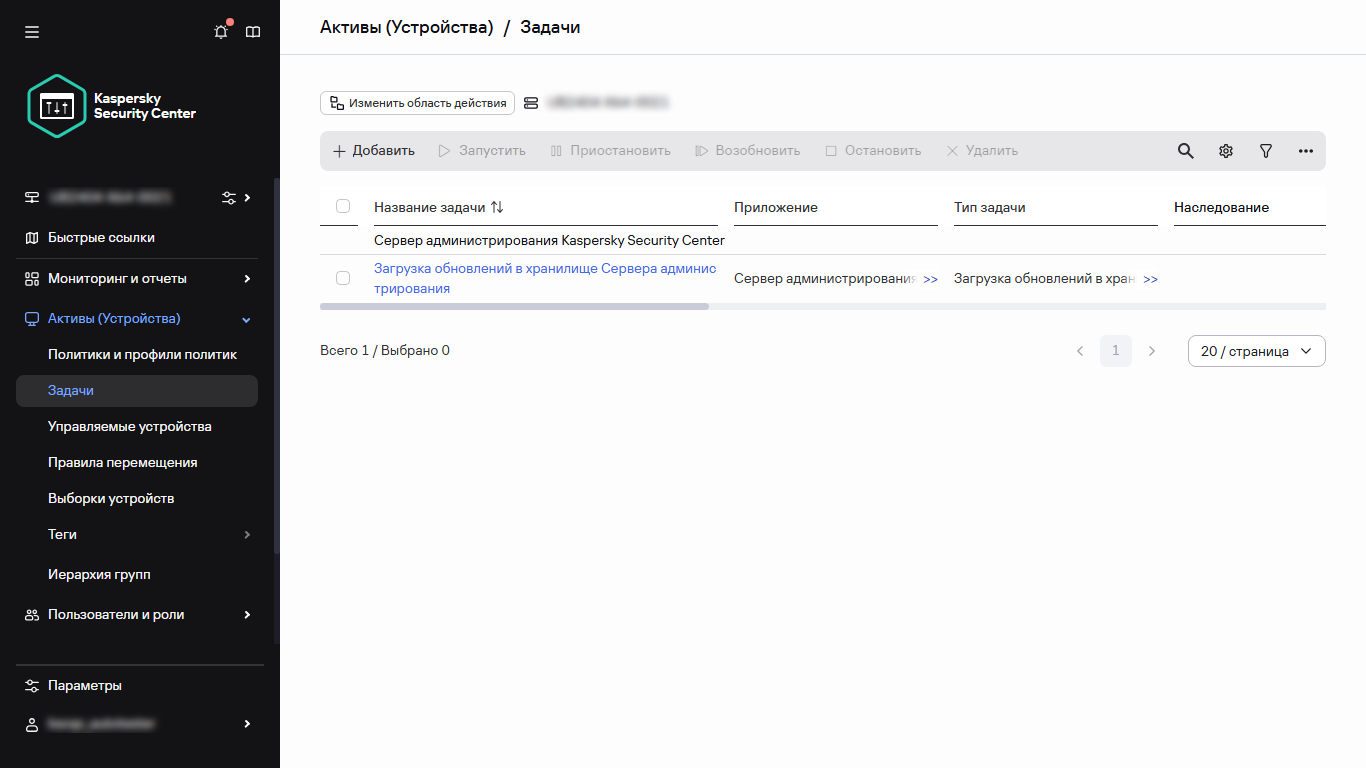The image size is (1366, 768).
Task: Open task Загрузка обновлений в хранилище link
Action: pos(545,279)
